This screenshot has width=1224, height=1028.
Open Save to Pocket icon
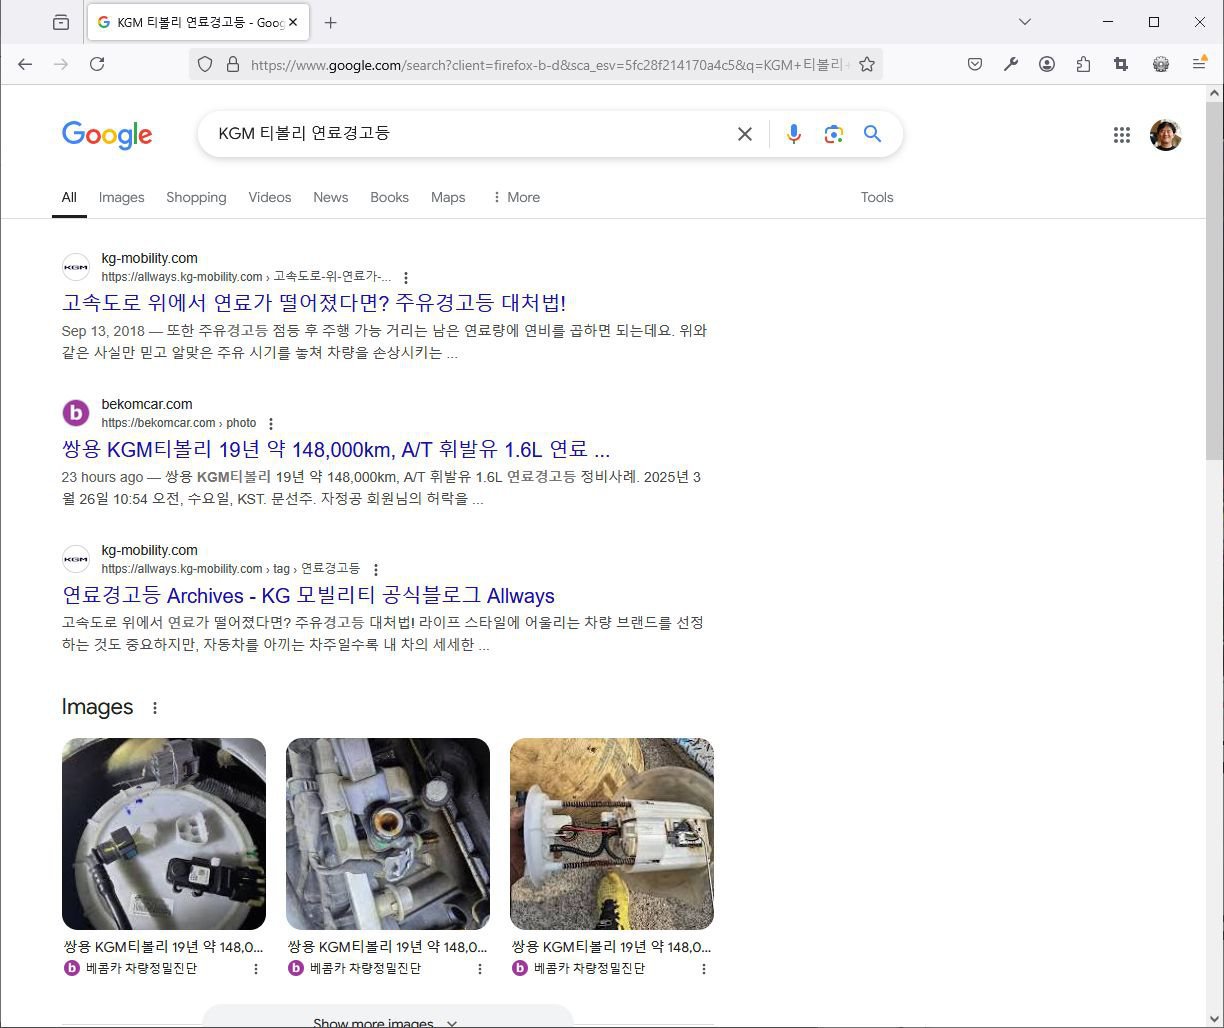point(975,64)
